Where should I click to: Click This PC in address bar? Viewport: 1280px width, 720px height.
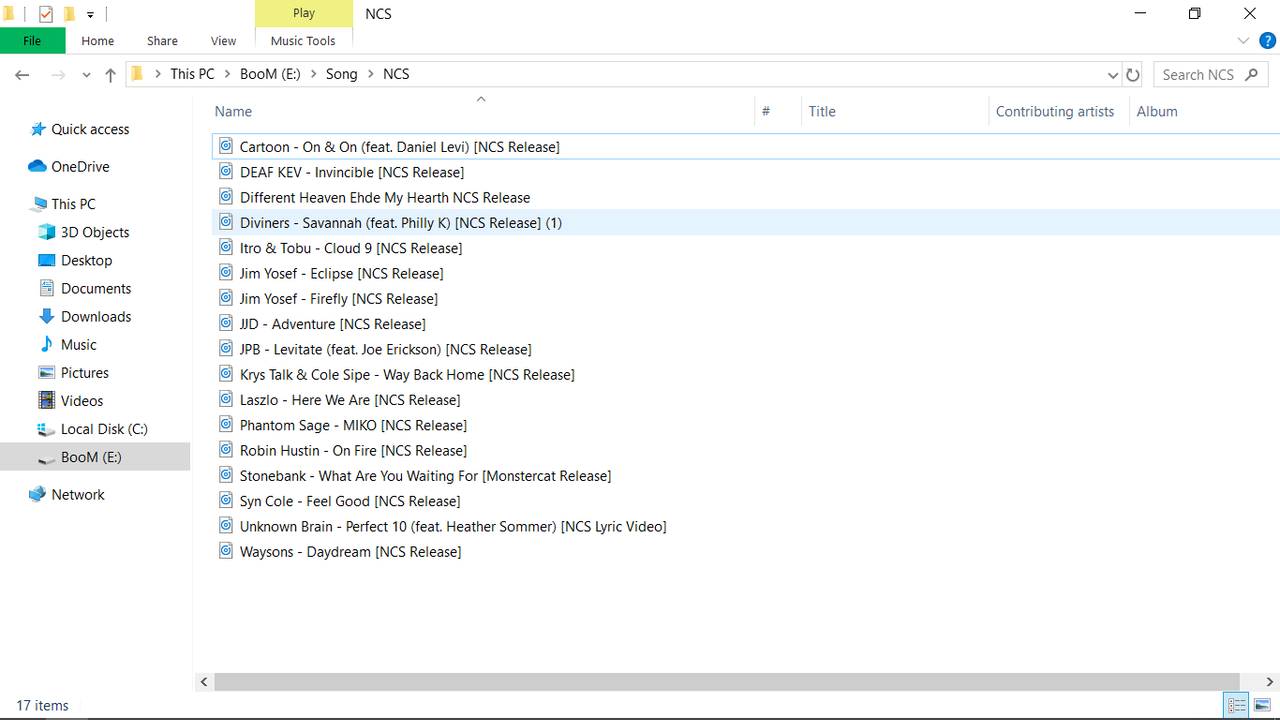pos(192,74)
